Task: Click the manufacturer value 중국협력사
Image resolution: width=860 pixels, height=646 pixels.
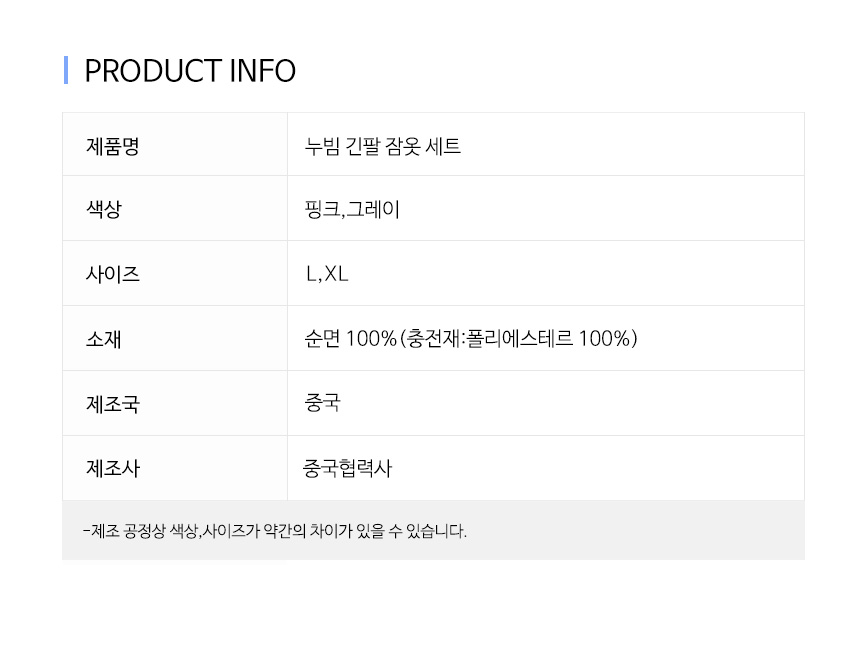Action: point(347,468)
